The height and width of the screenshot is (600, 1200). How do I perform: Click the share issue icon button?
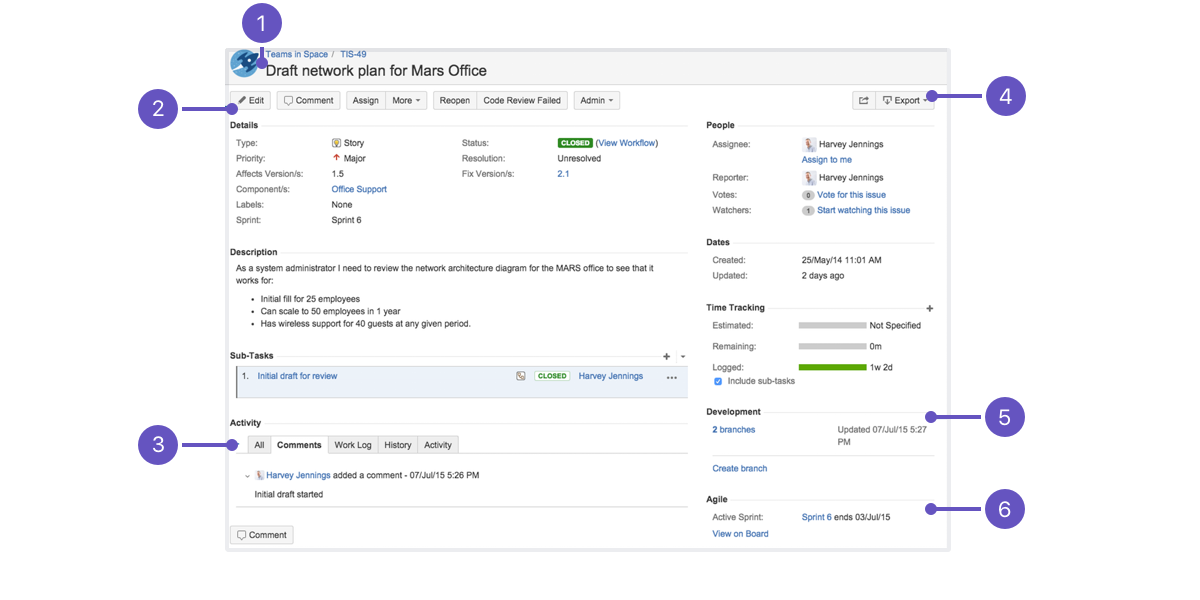point(863,100)
